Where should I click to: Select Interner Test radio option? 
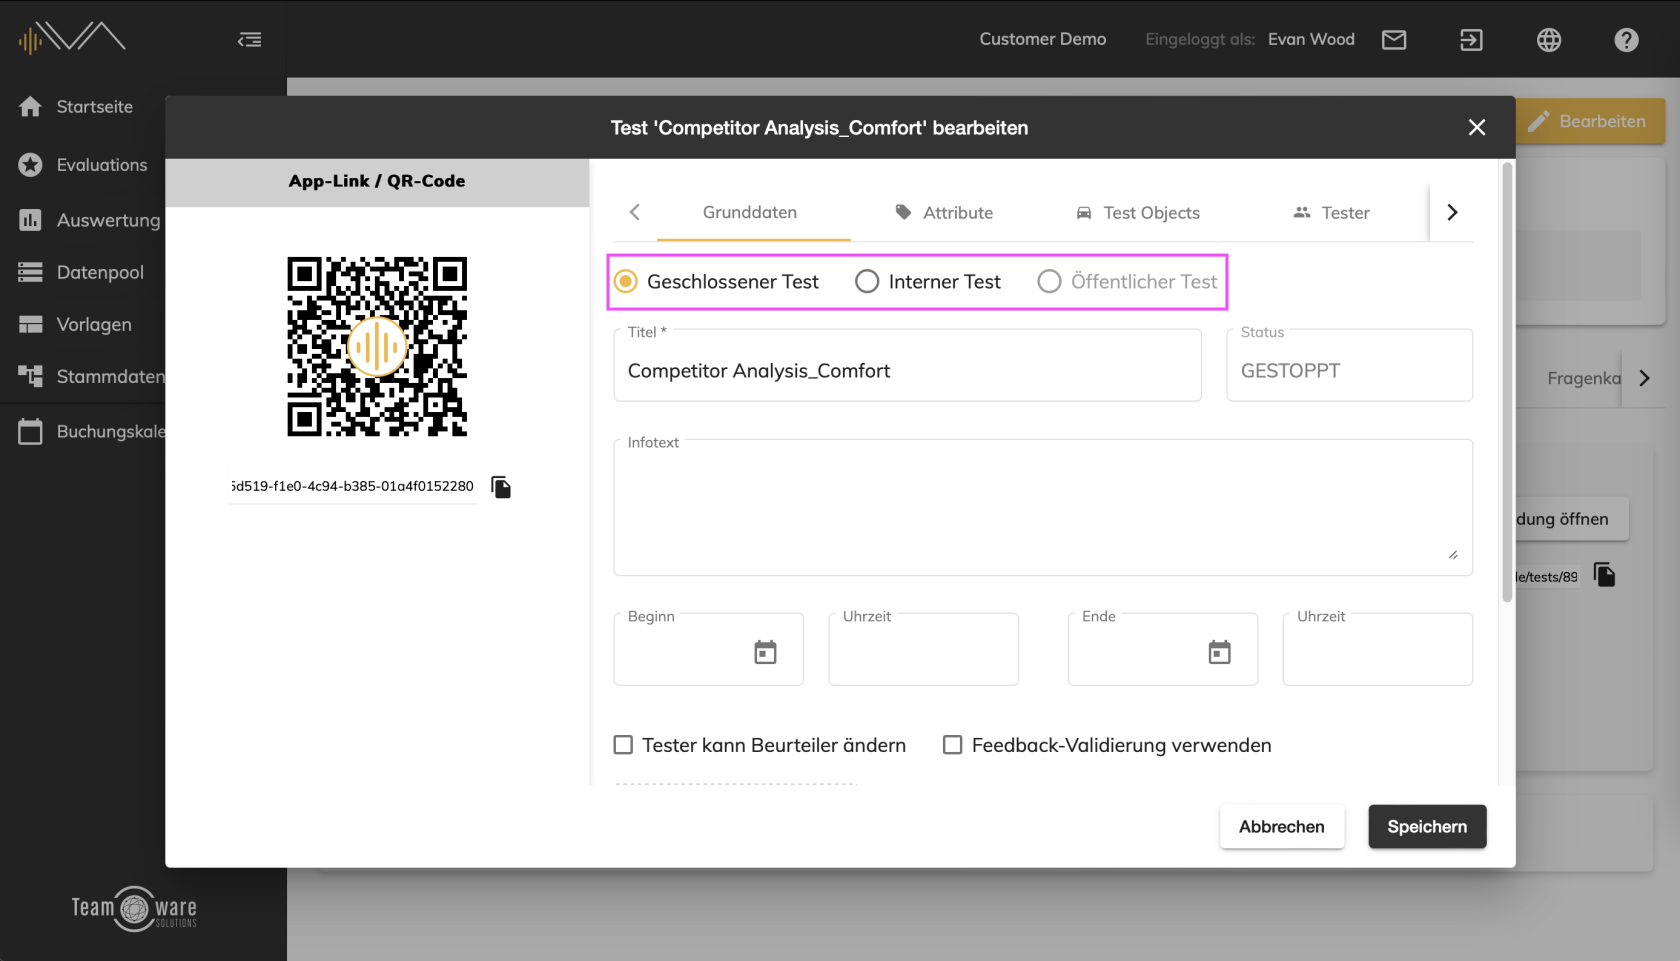click(867, 282)
